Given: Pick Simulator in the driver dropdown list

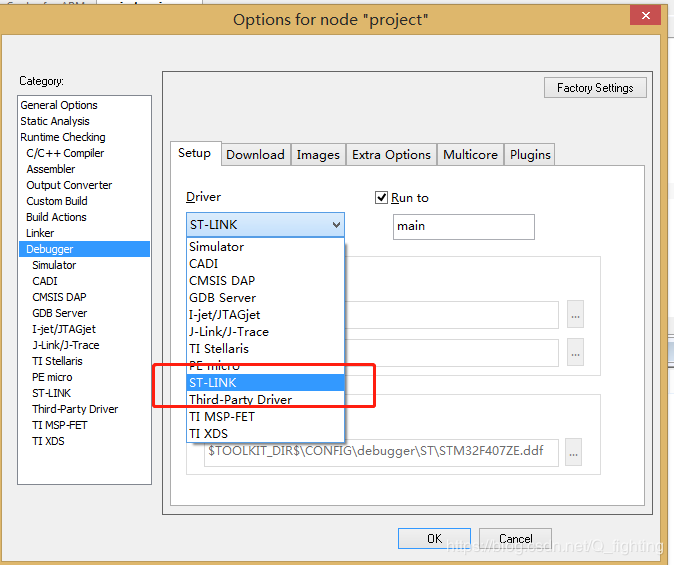Looking at the screenshot, I should (x=217, y=247).
